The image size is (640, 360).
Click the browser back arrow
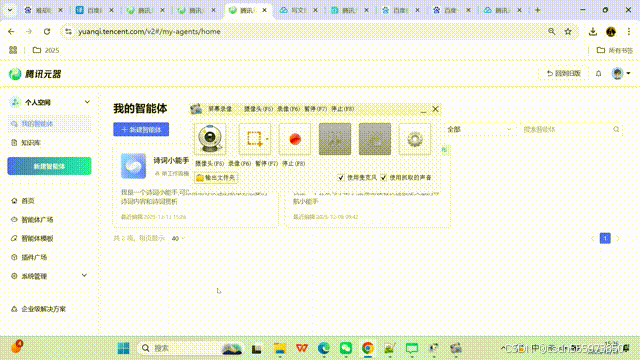(11, 31)
